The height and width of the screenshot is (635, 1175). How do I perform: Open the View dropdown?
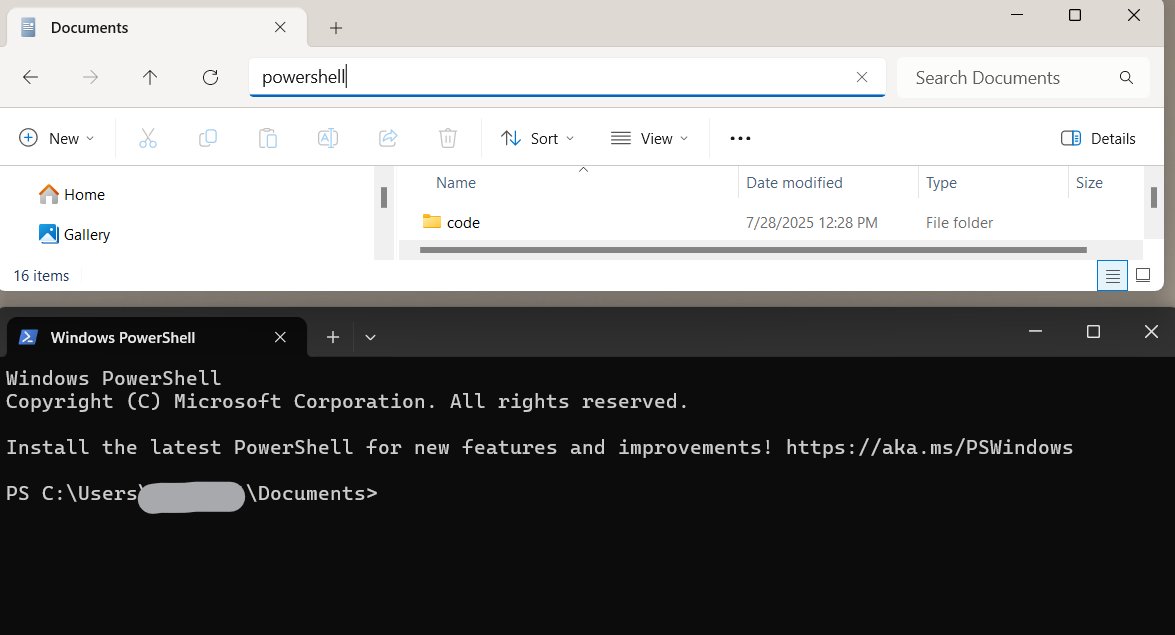click(649, 138)
